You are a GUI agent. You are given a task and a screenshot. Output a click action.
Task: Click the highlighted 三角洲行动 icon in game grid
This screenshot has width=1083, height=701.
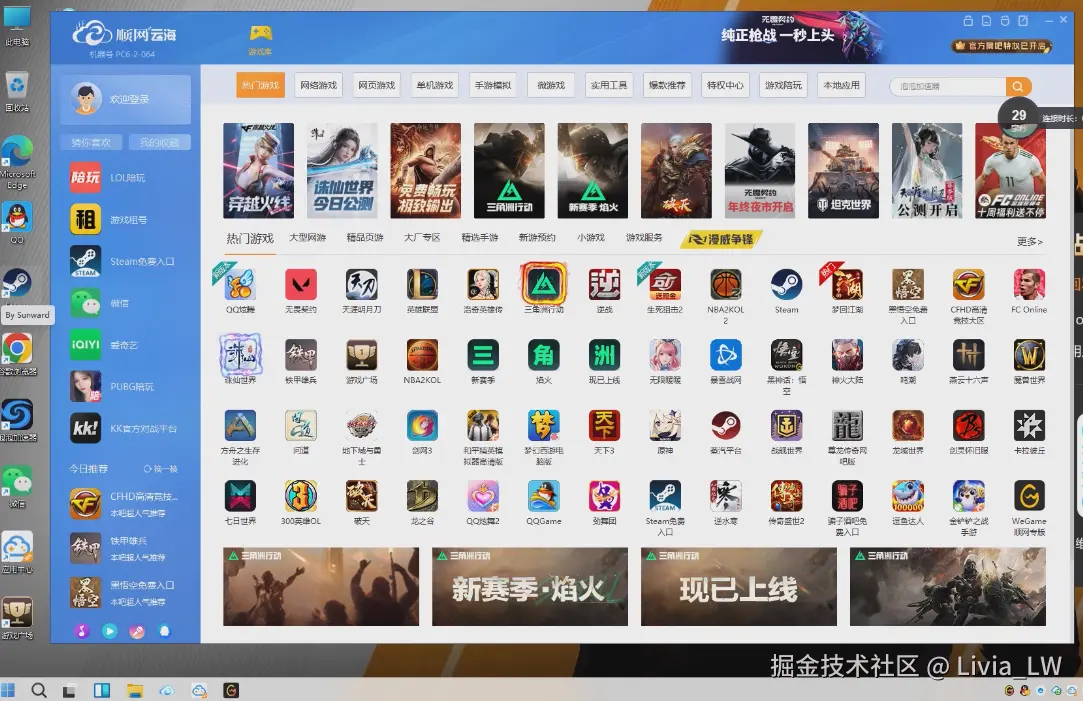[544, 284]
